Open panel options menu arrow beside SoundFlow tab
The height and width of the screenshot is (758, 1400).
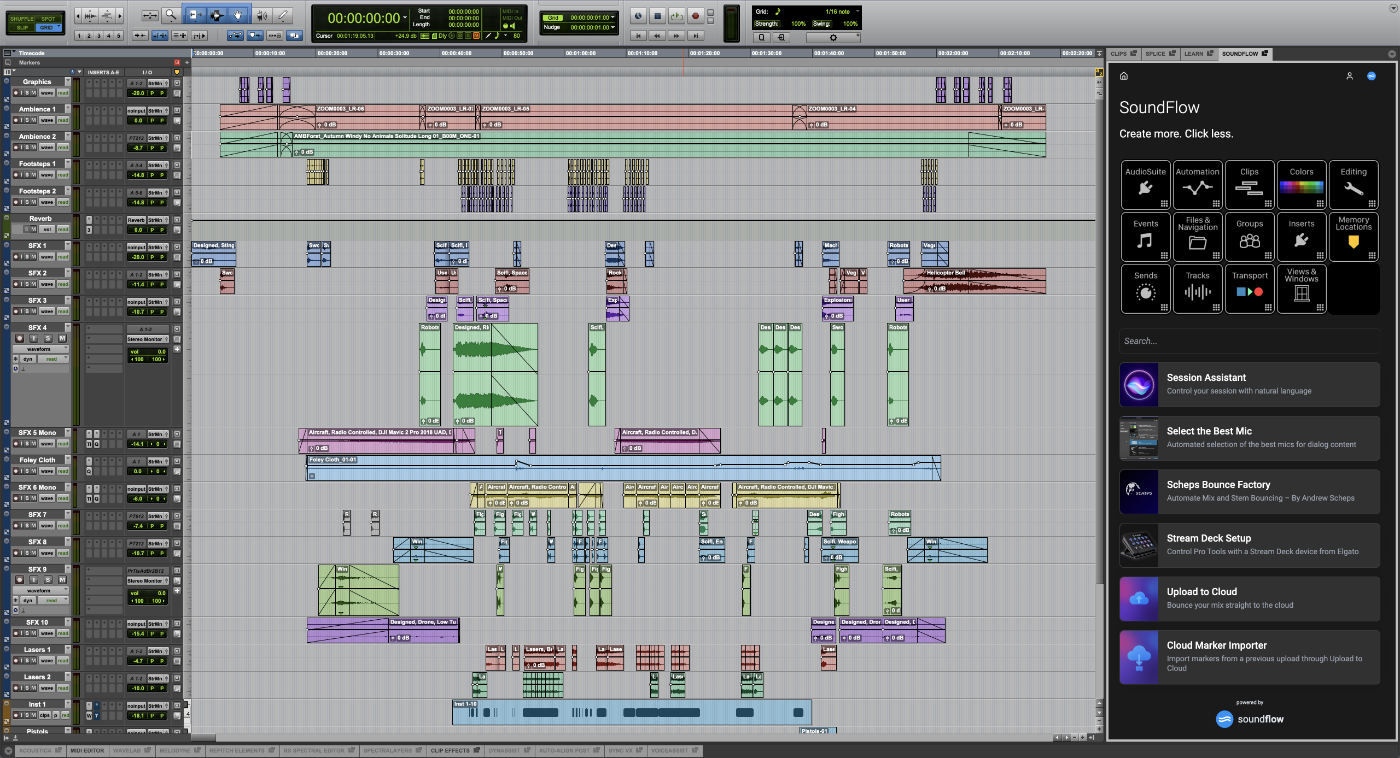click(1392, 54)
